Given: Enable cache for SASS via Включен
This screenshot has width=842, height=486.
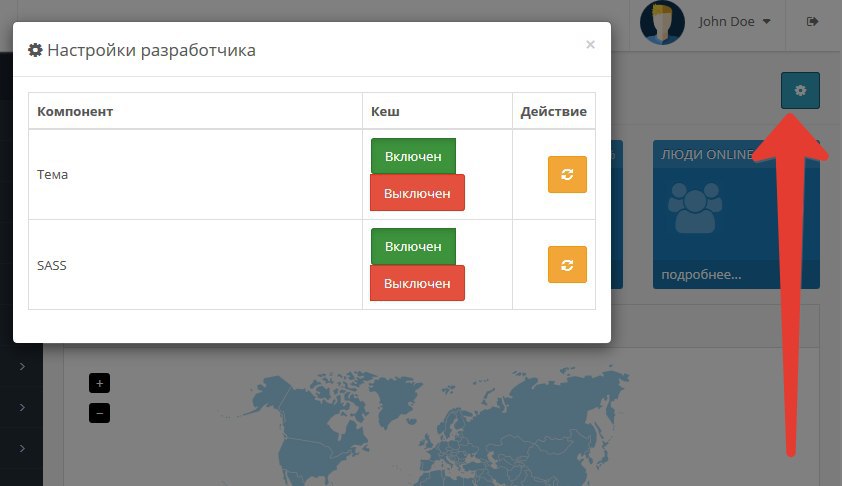Looking at the screenshot, I should [413, 246].
